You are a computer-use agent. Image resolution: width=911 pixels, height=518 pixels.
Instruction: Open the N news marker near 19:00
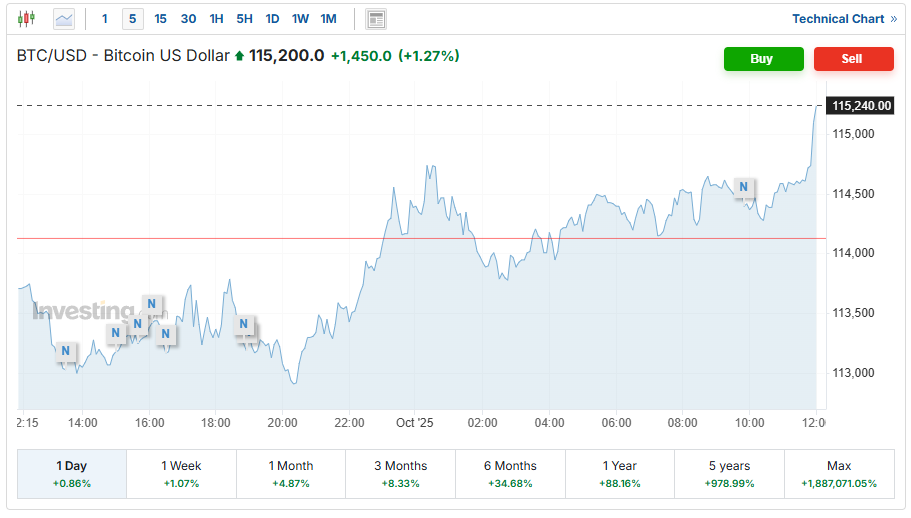click(243, 325)
